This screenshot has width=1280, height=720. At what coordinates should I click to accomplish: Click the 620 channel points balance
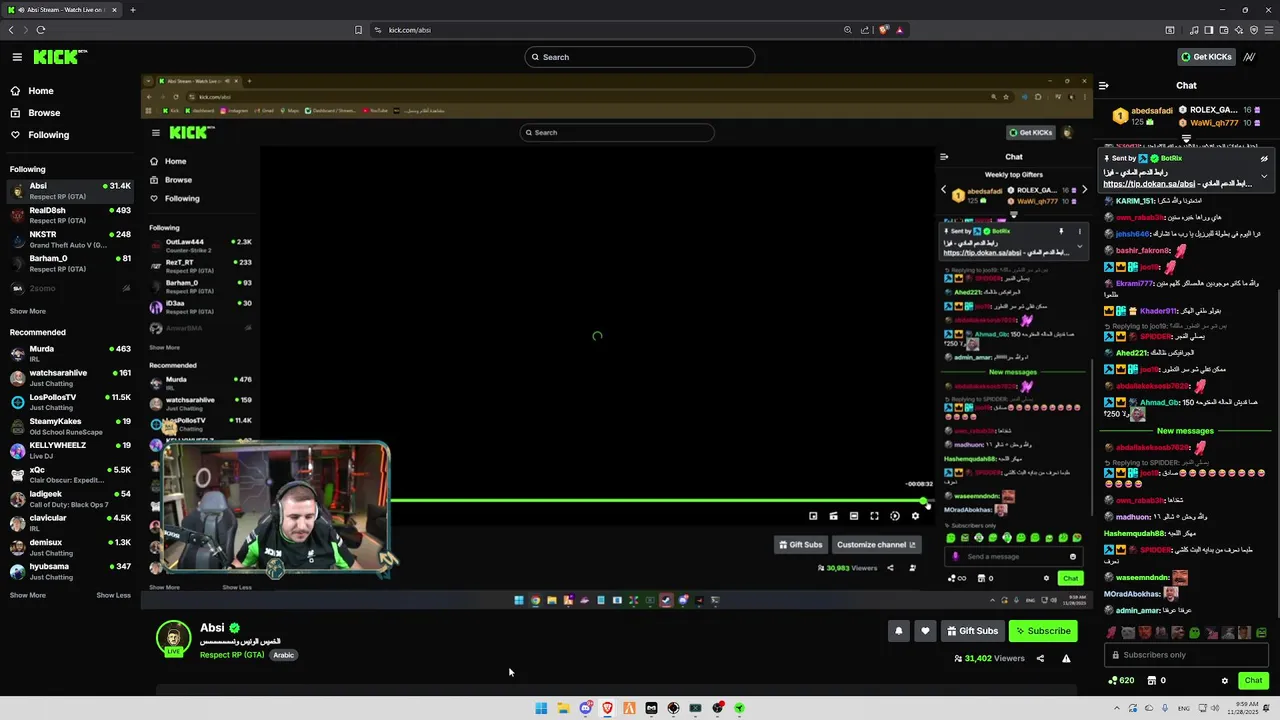click(1121, 681)
